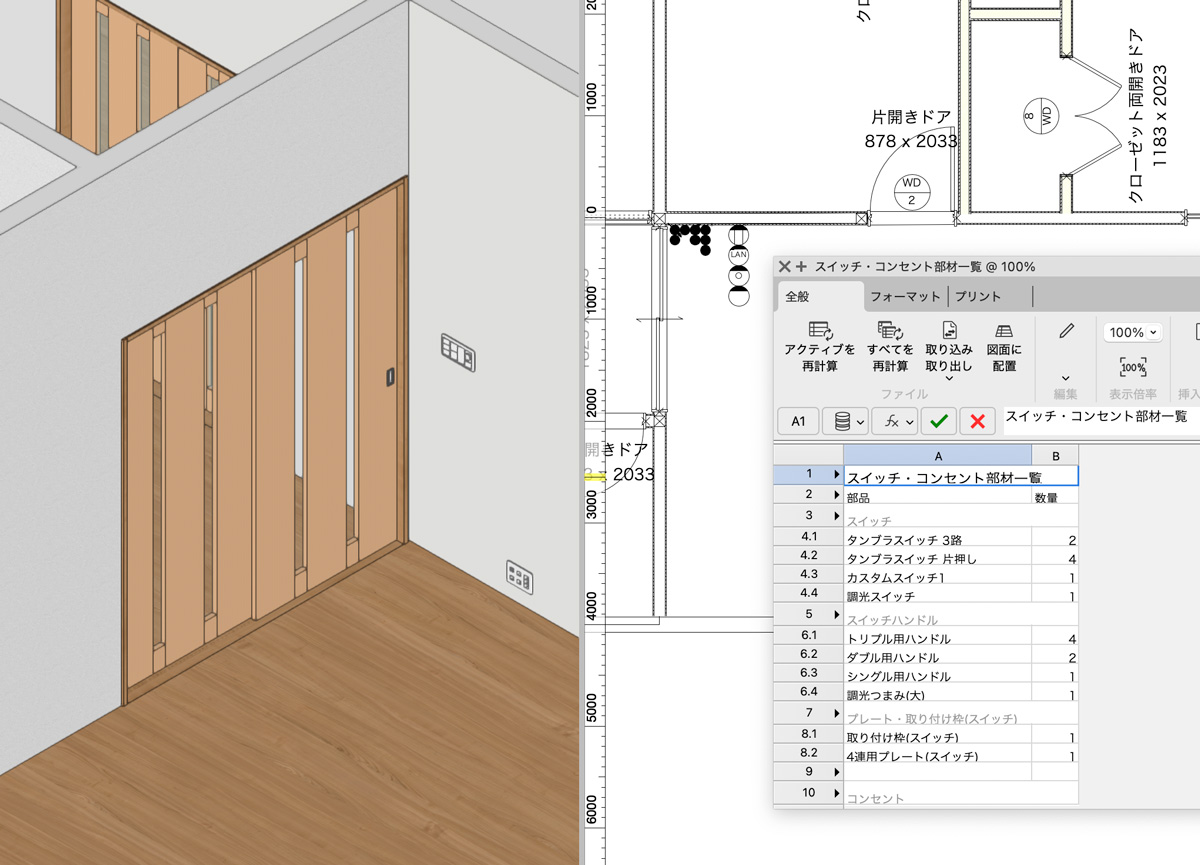Click the plus icon in worksheet title bar
Viewport: 1200px width, 865px height.
(801, 267)
